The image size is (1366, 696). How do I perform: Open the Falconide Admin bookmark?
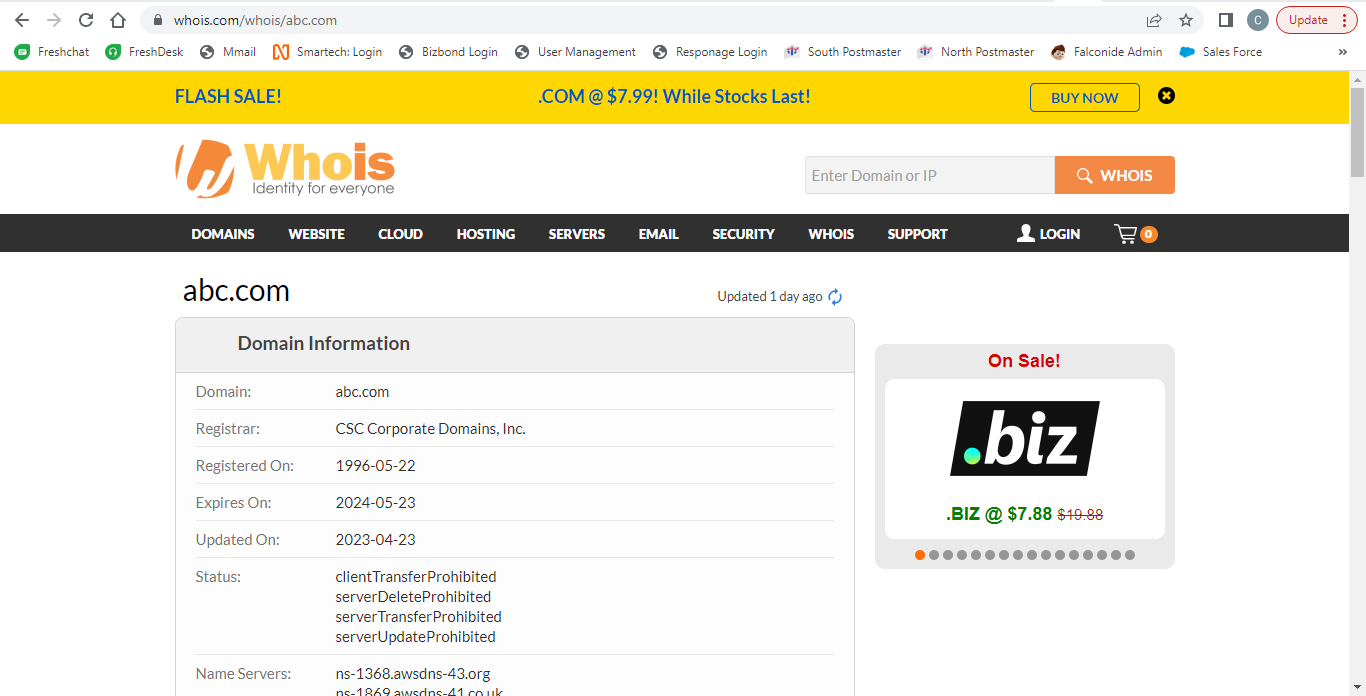click(1106, 52)
